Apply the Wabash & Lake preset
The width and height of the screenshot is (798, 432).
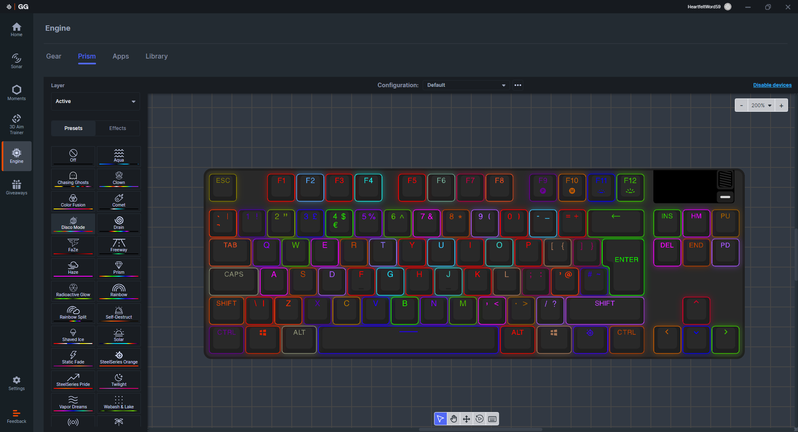point(119,402)
